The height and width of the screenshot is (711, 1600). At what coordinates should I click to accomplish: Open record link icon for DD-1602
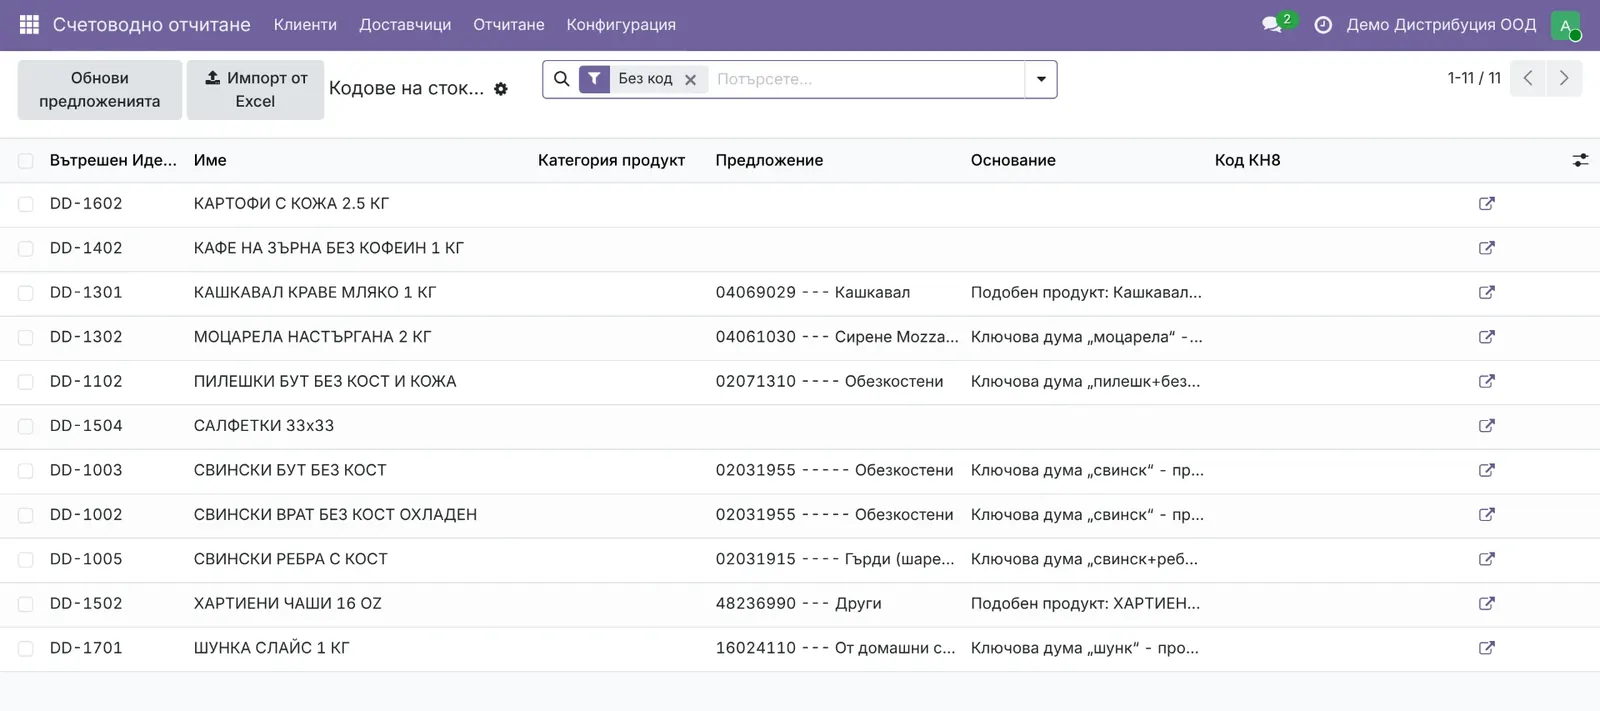[1486, 204]
